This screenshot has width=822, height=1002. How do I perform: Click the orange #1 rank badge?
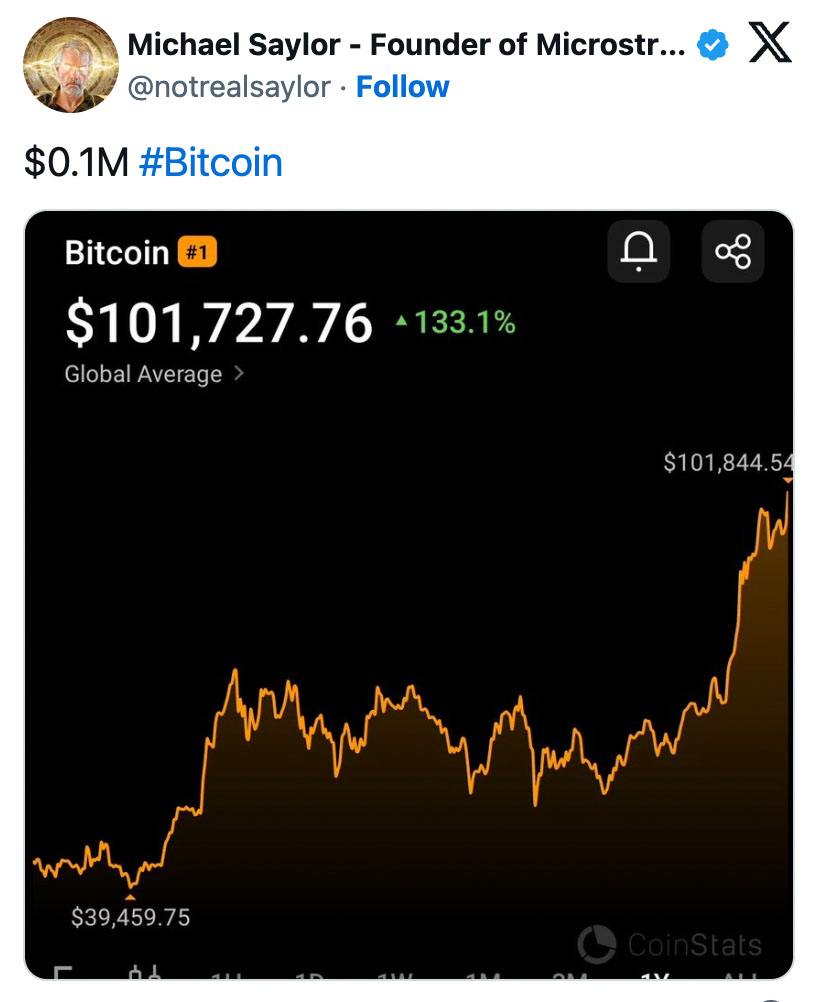pyautogui.click(x=197, y=252)
